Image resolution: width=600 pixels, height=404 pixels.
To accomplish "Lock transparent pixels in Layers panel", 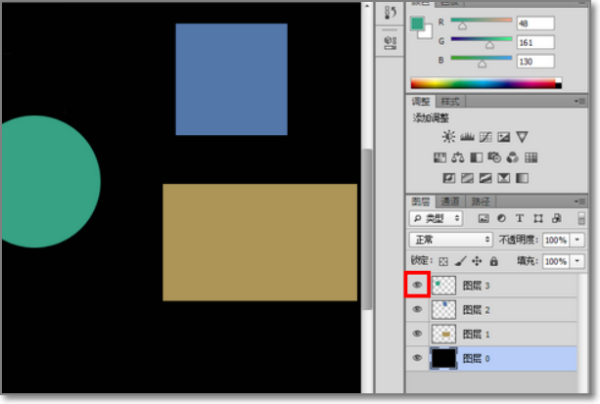I will tap(443, 261).
